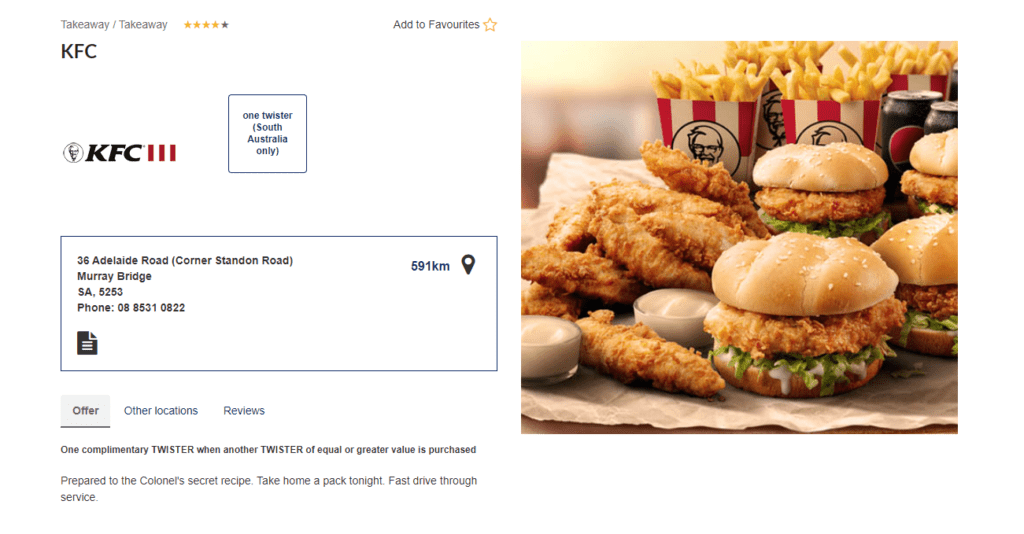The height and width of the screenshot is (534, 1024).
Task: Click the KFC title heading
Action: tap(79, 52)
